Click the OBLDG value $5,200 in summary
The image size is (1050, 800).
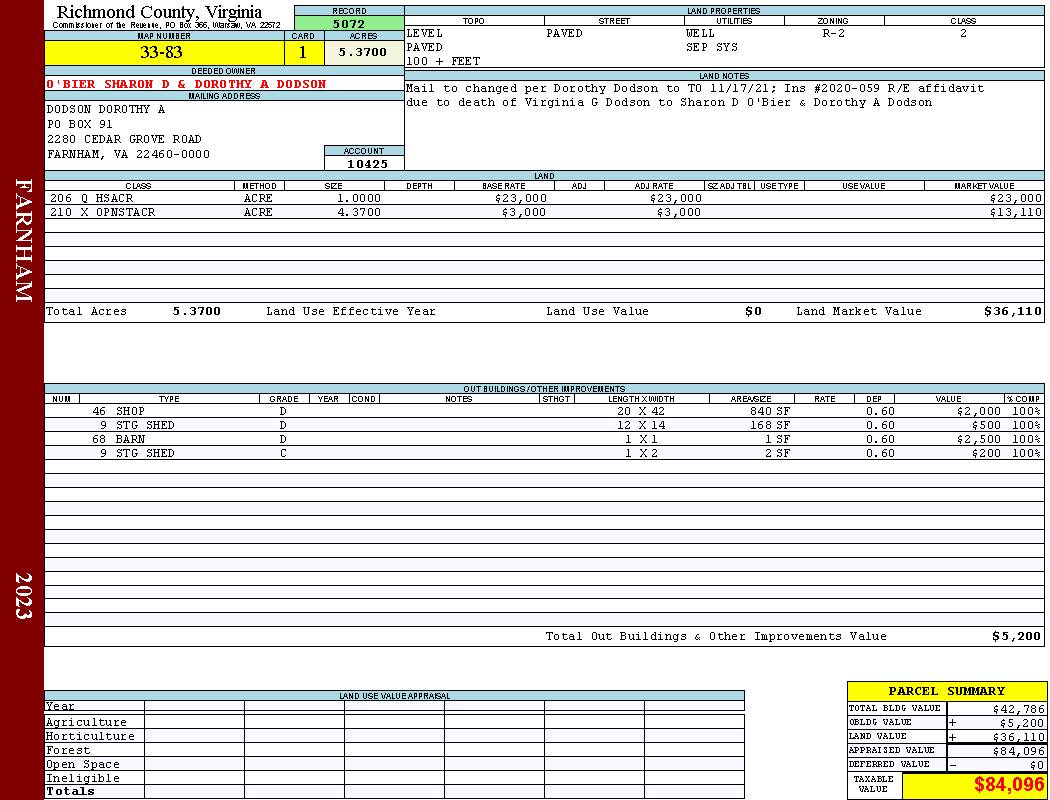pyautogui.click(x=1021, y=723)
